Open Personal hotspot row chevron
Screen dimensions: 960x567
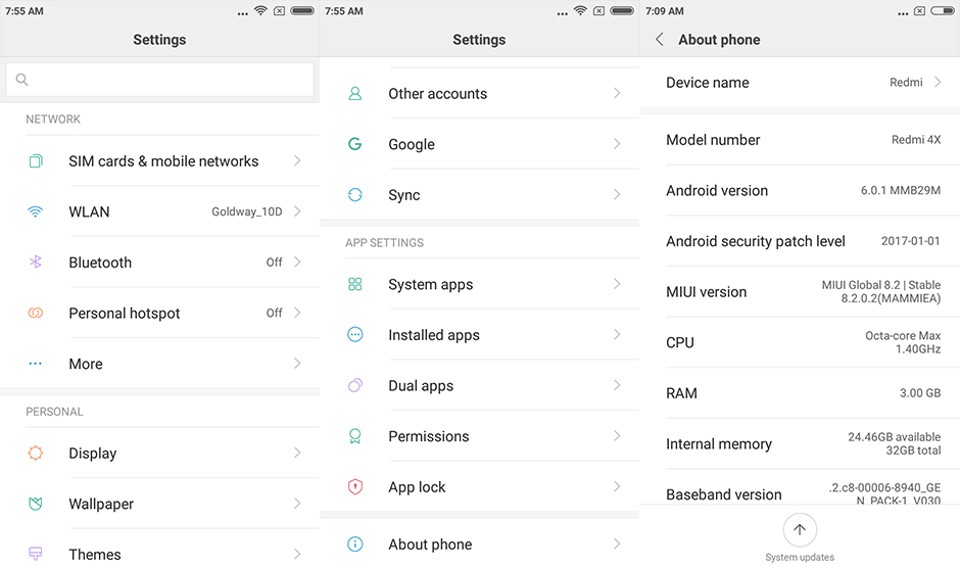click(x=297, y=313)
